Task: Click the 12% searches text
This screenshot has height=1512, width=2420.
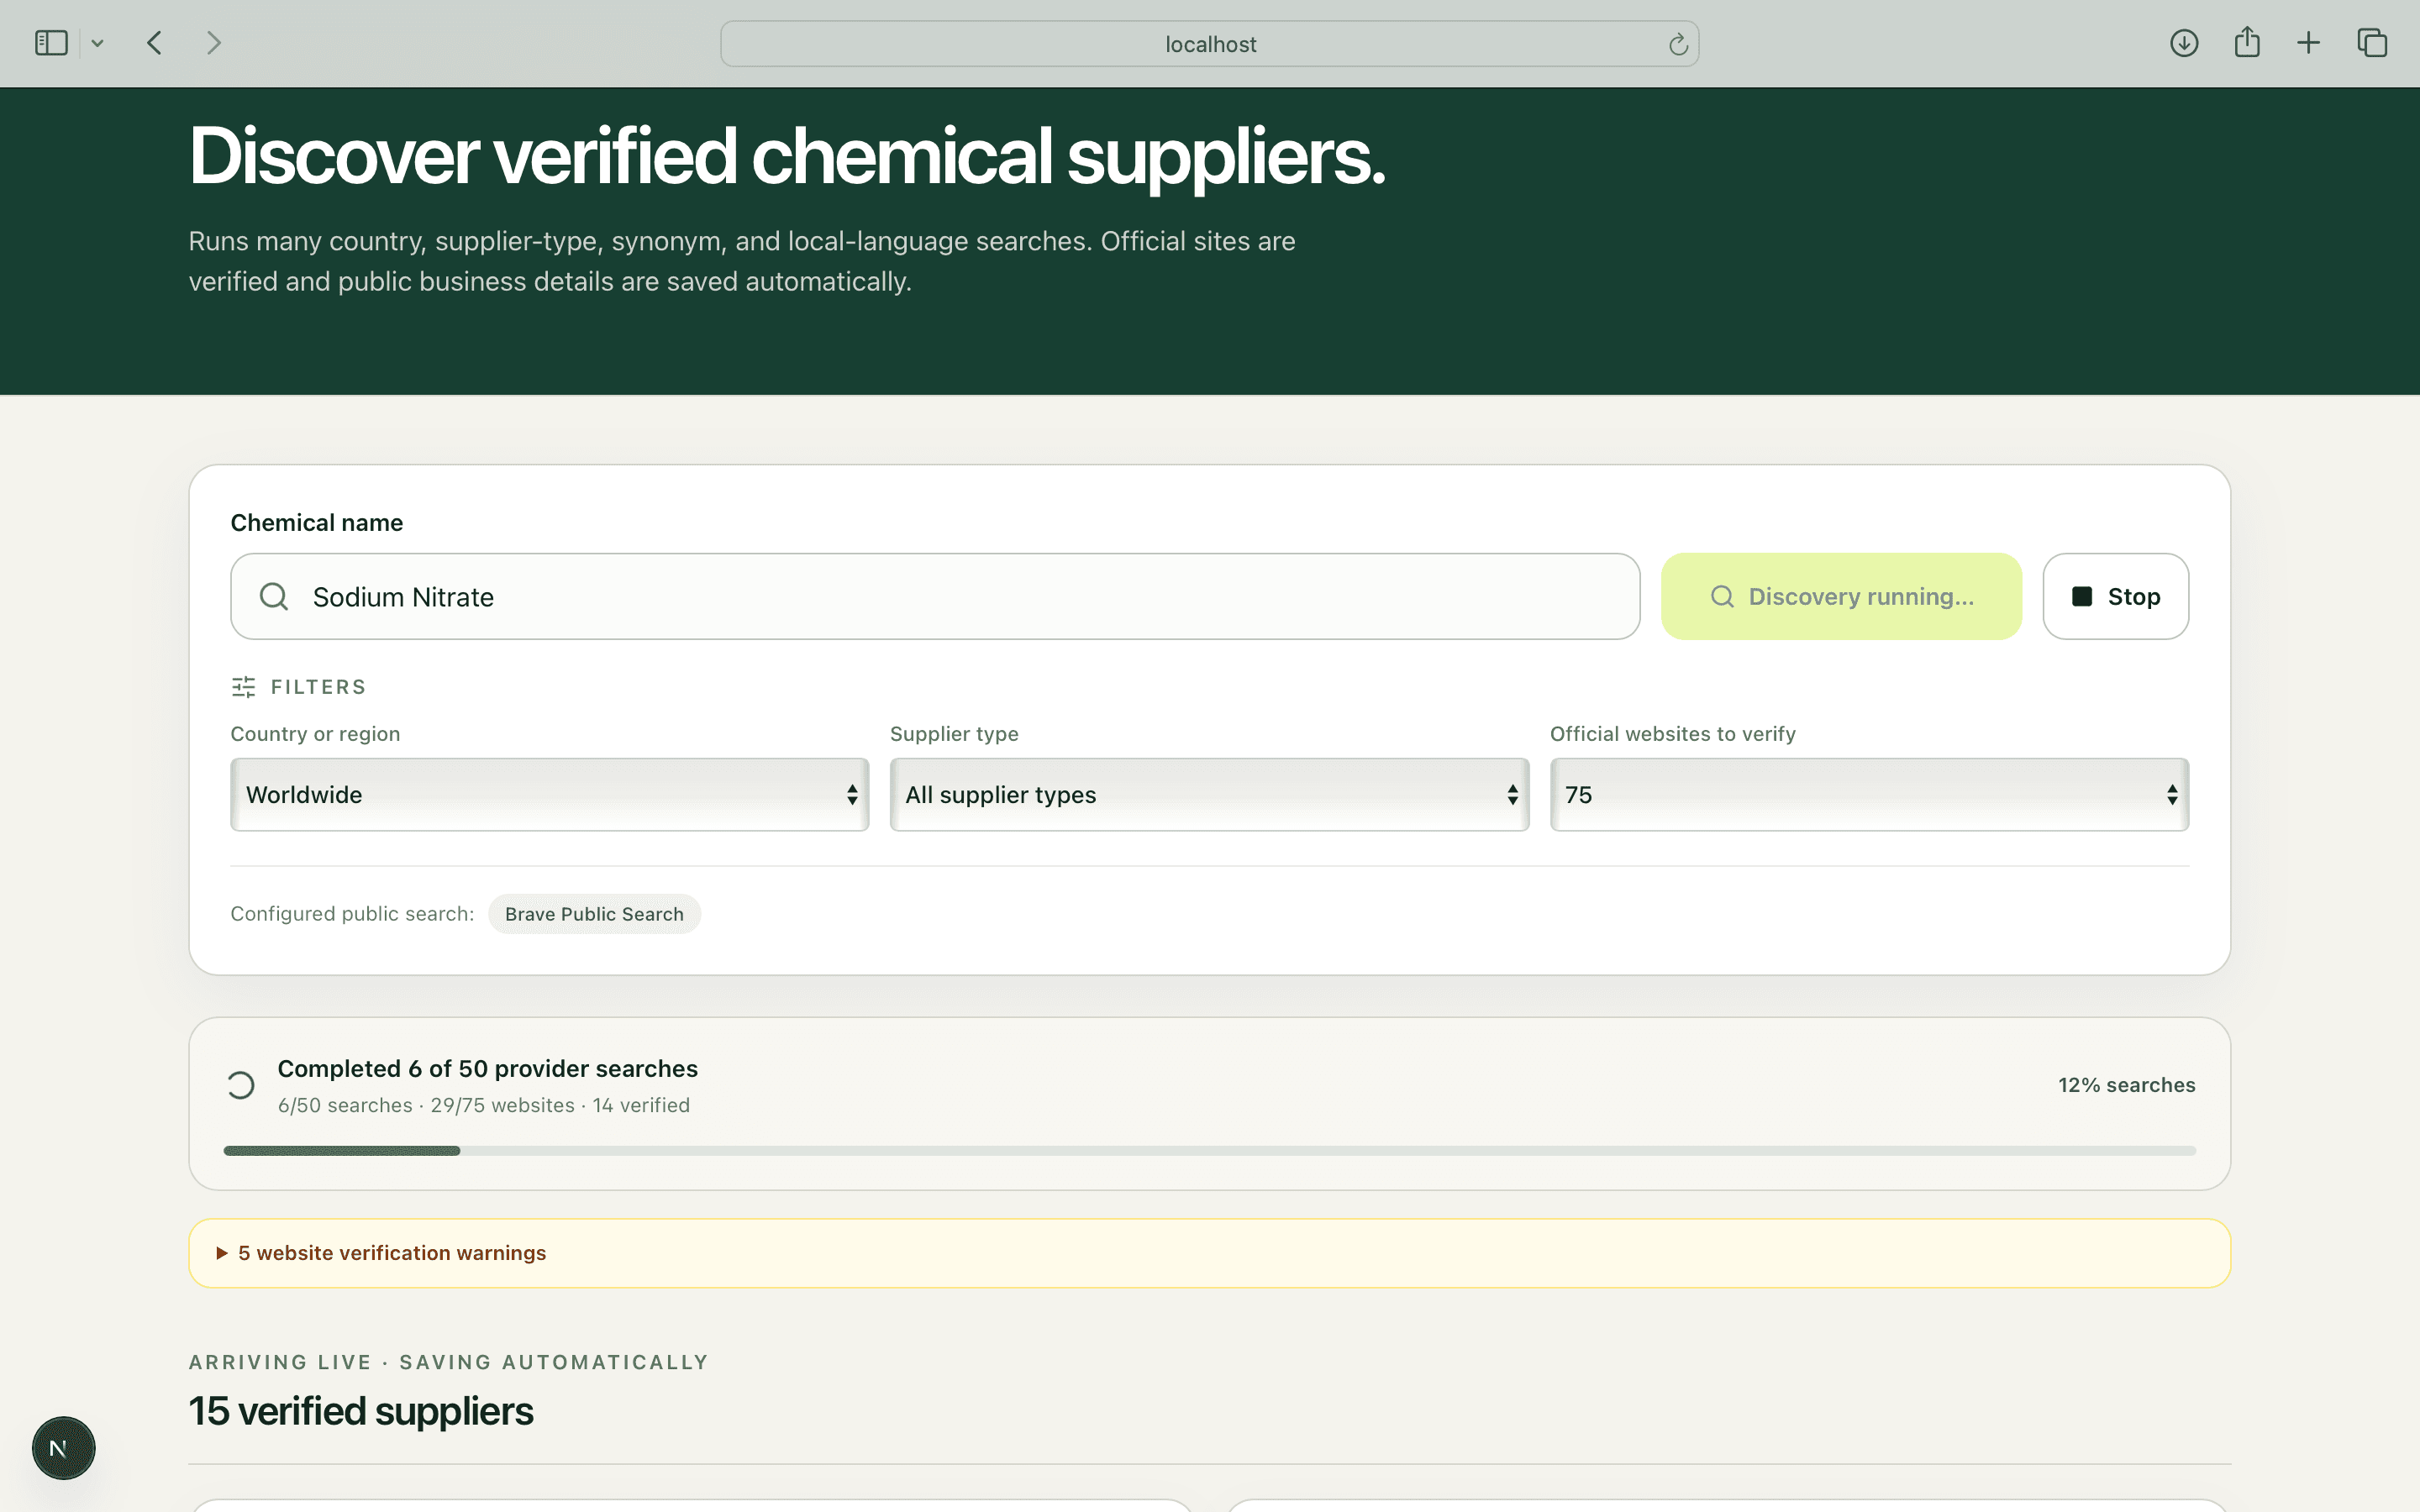Action: point(2126,1085)
